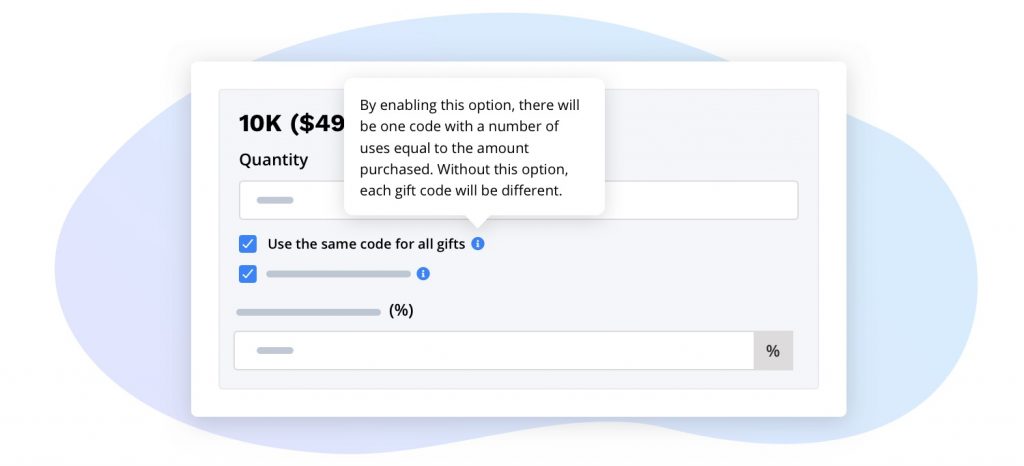The width and height of the screenshot is (1024, 466).
Task: Toggle the second checkbox below the gifts option
Action: 248,273
